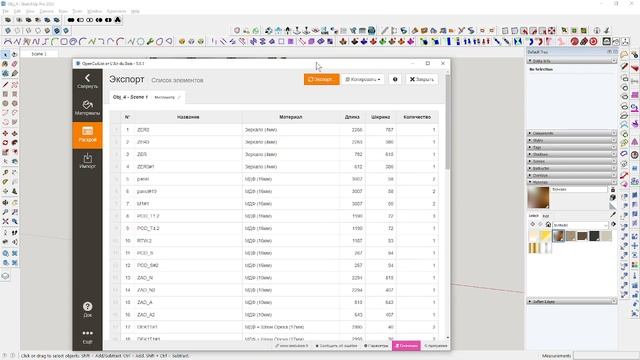The width and height of the screenshot is (640, 360).
Task: Click the Zoom Extents tool
Action: [x=5, y=222]
